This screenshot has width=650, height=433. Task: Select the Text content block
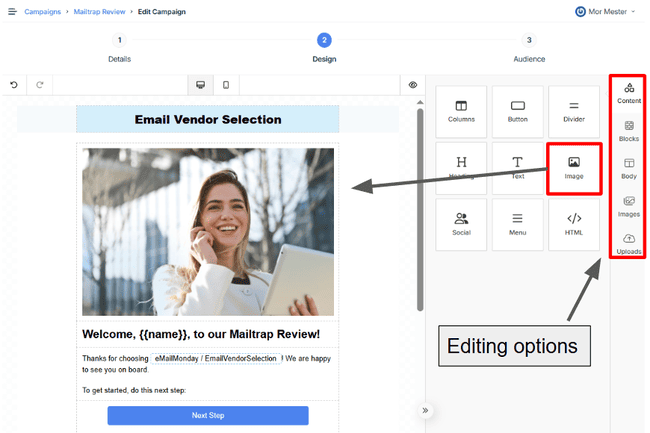[x=517, y=168]
